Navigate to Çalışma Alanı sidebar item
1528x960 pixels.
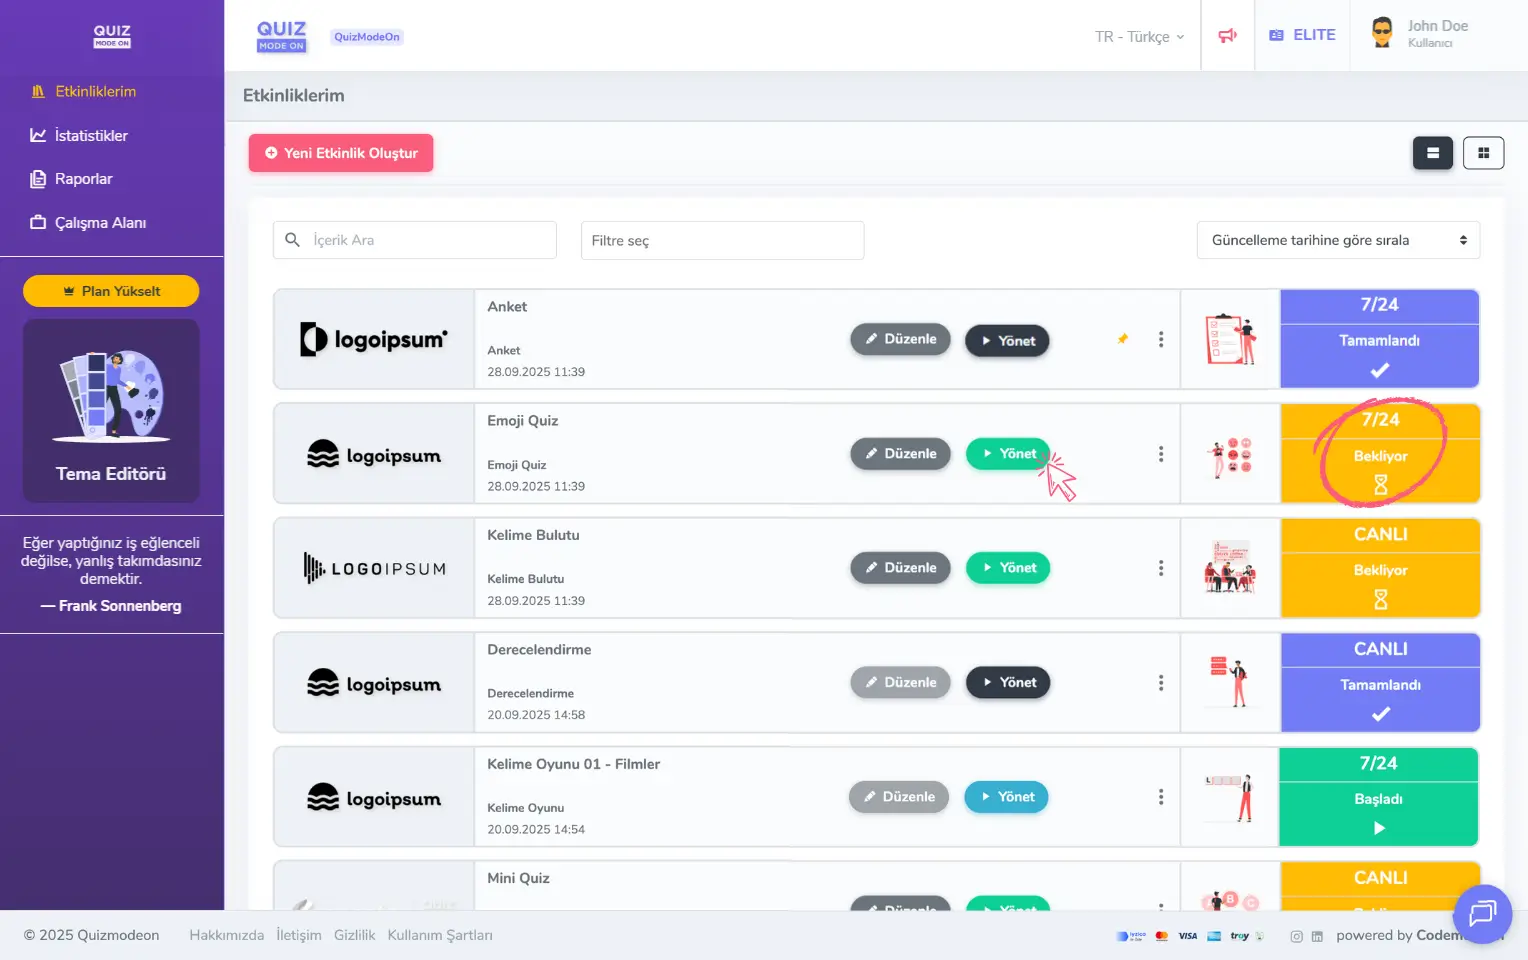tap(100, 223)
